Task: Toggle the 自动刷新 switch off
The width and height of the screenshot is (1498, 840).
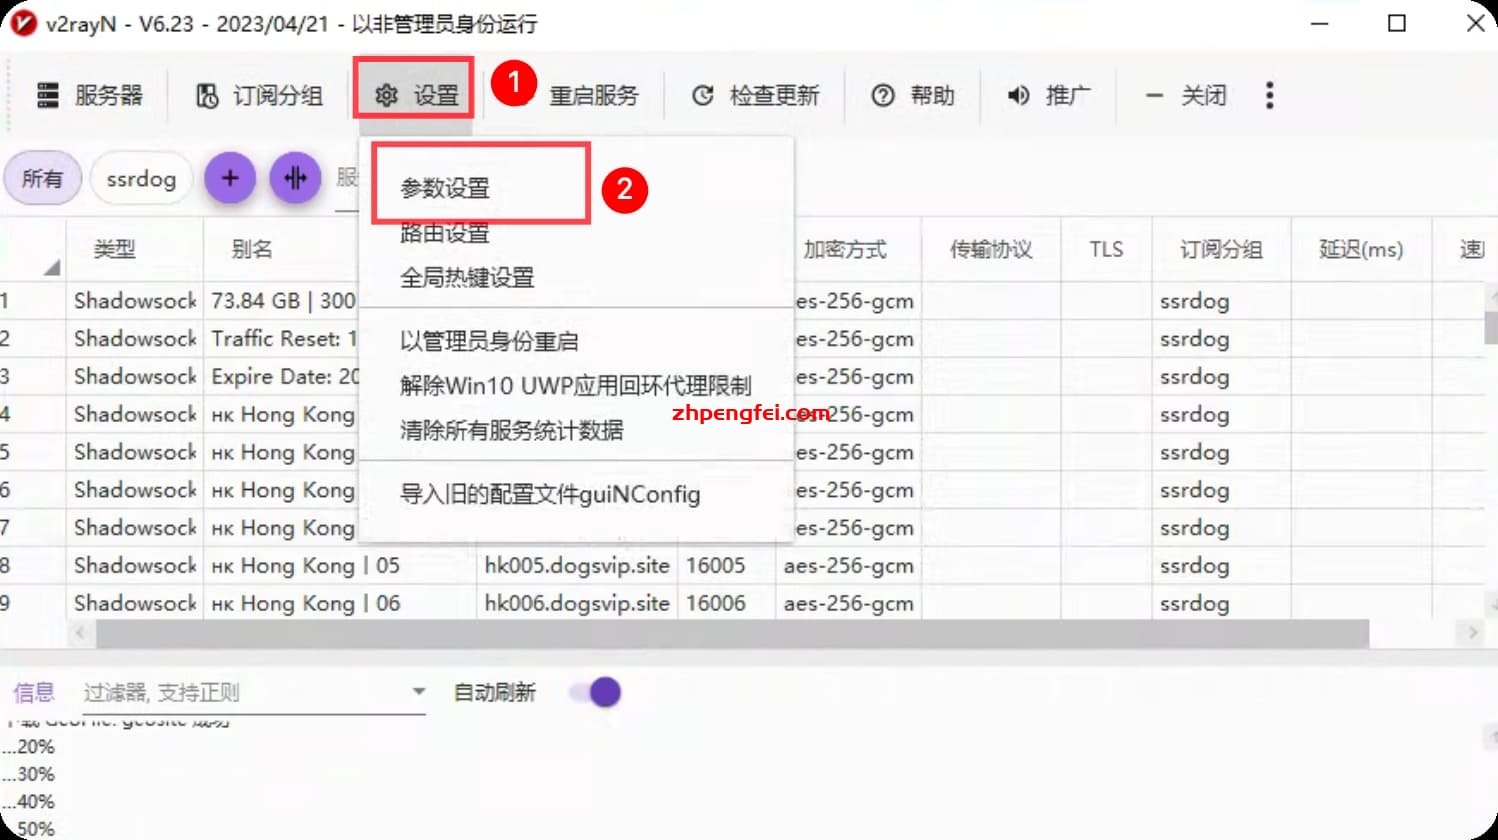Action: [x=595, y=691]
